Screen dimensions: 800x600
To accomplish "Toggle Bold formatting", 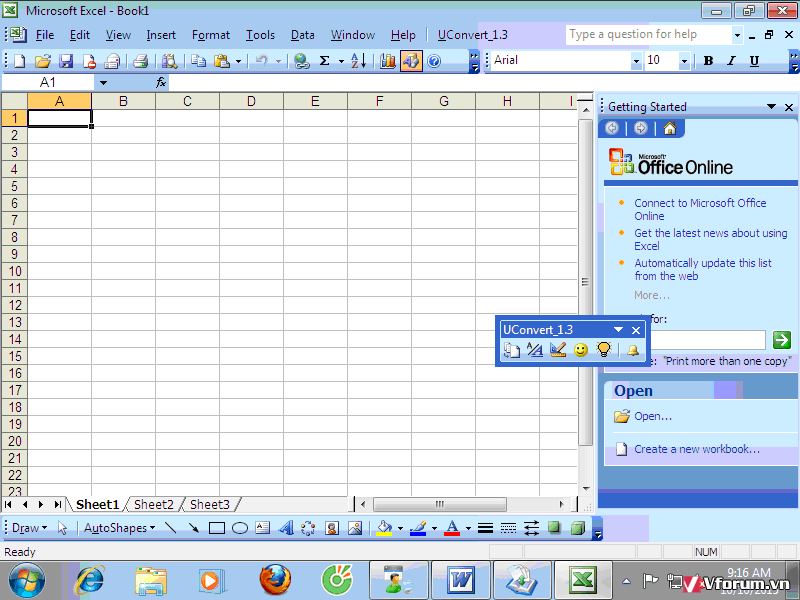I will click(x=708, y=61).
